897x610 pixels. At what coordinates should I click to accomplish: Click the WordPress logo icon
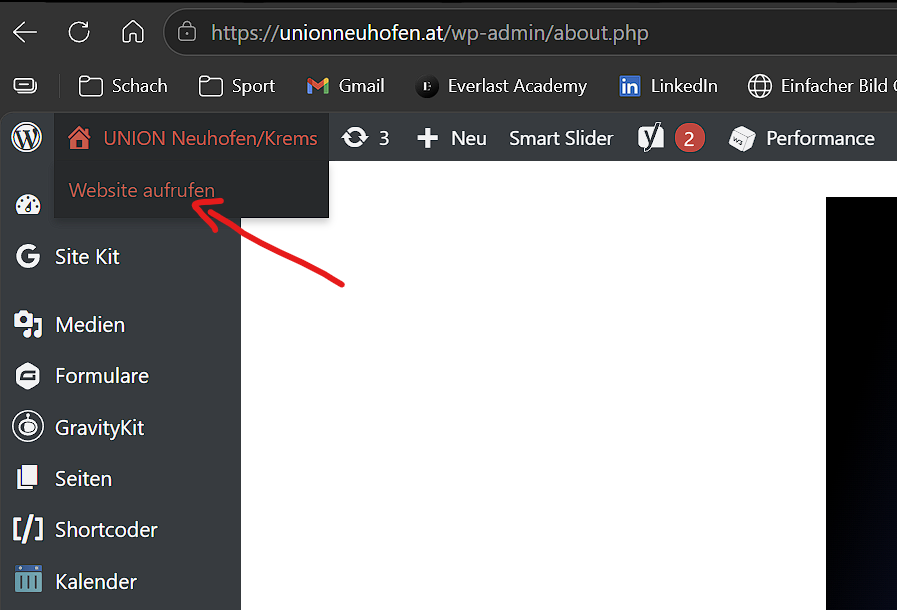click(x=27, y=138)
